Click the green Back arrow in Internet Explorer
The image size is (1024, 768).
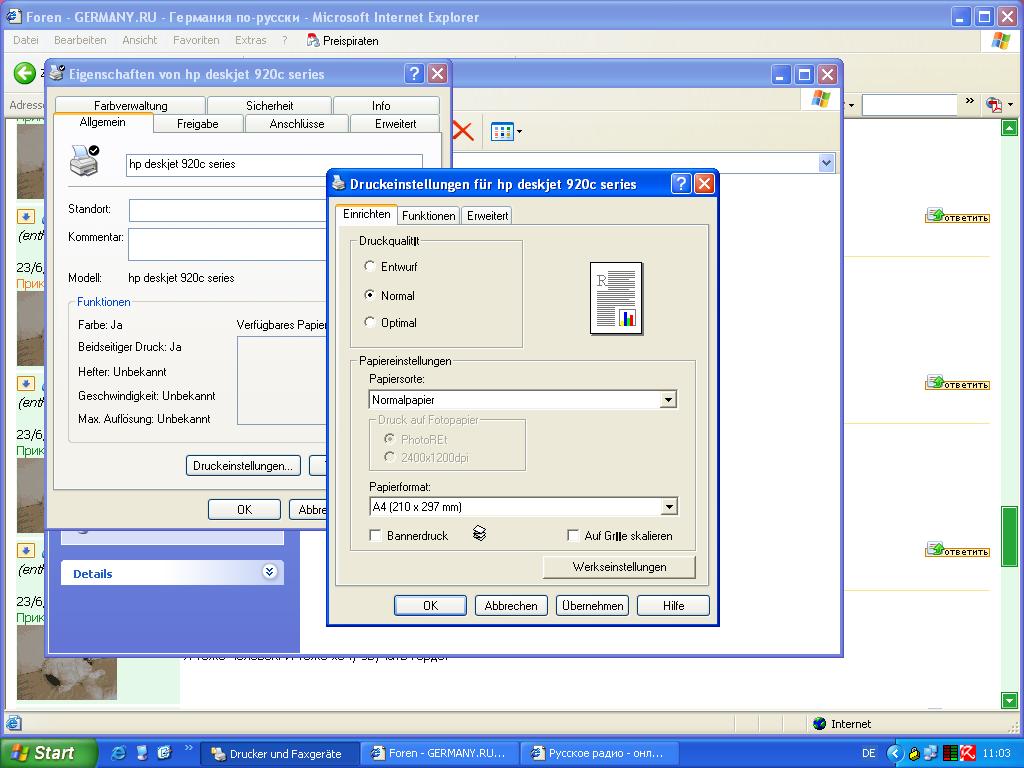(x=24, y=73)
